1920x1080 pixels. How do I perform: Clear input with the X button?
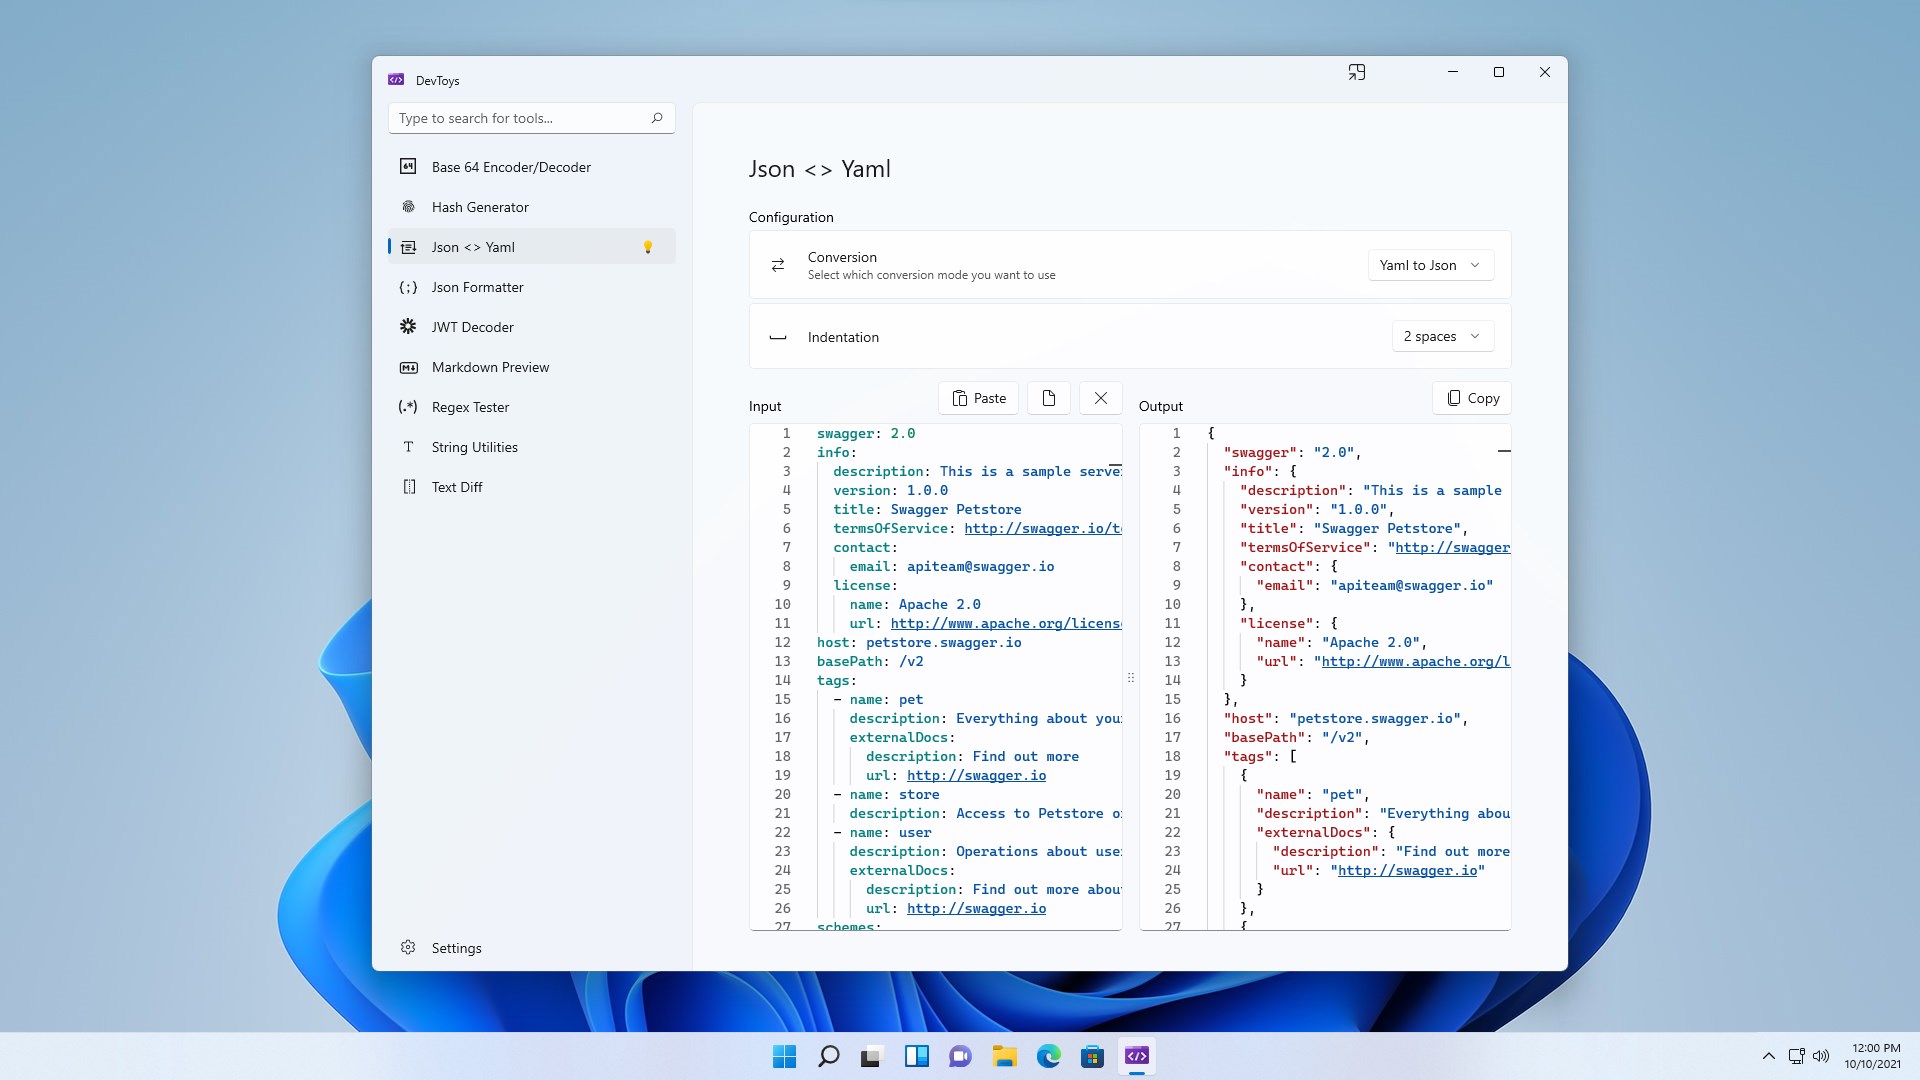point(1101,398)
